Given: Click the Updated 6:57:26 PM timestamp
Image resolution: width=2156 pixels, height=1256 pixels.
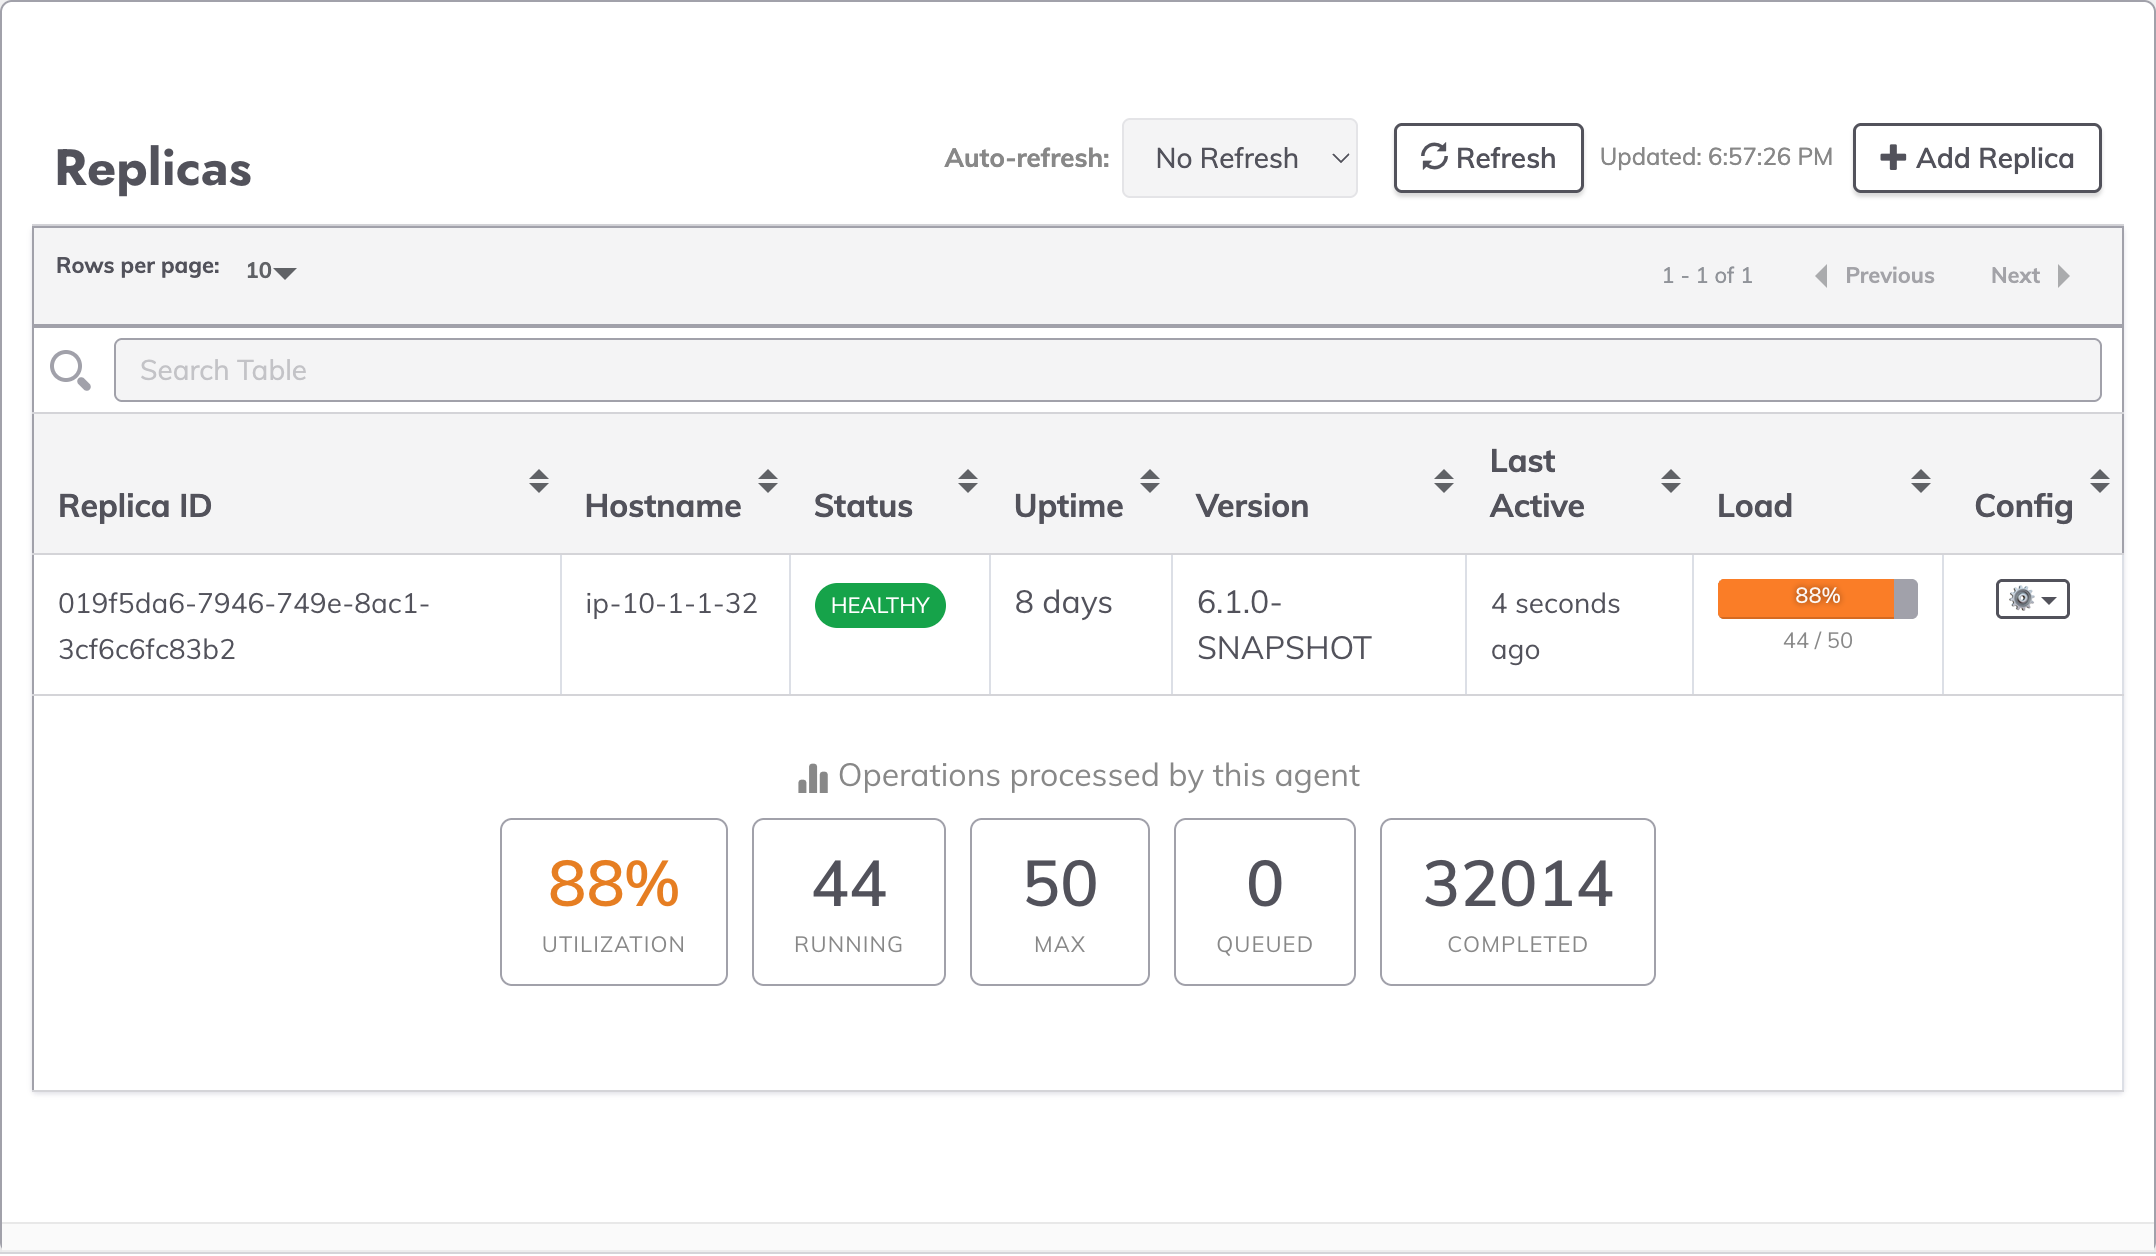Looking at the screenshot, I should (1716, 157).
